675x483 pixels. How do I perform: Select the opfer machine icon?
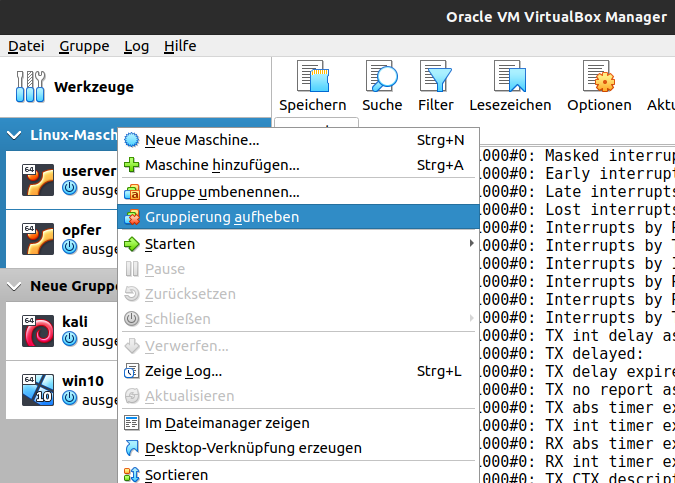38,239
